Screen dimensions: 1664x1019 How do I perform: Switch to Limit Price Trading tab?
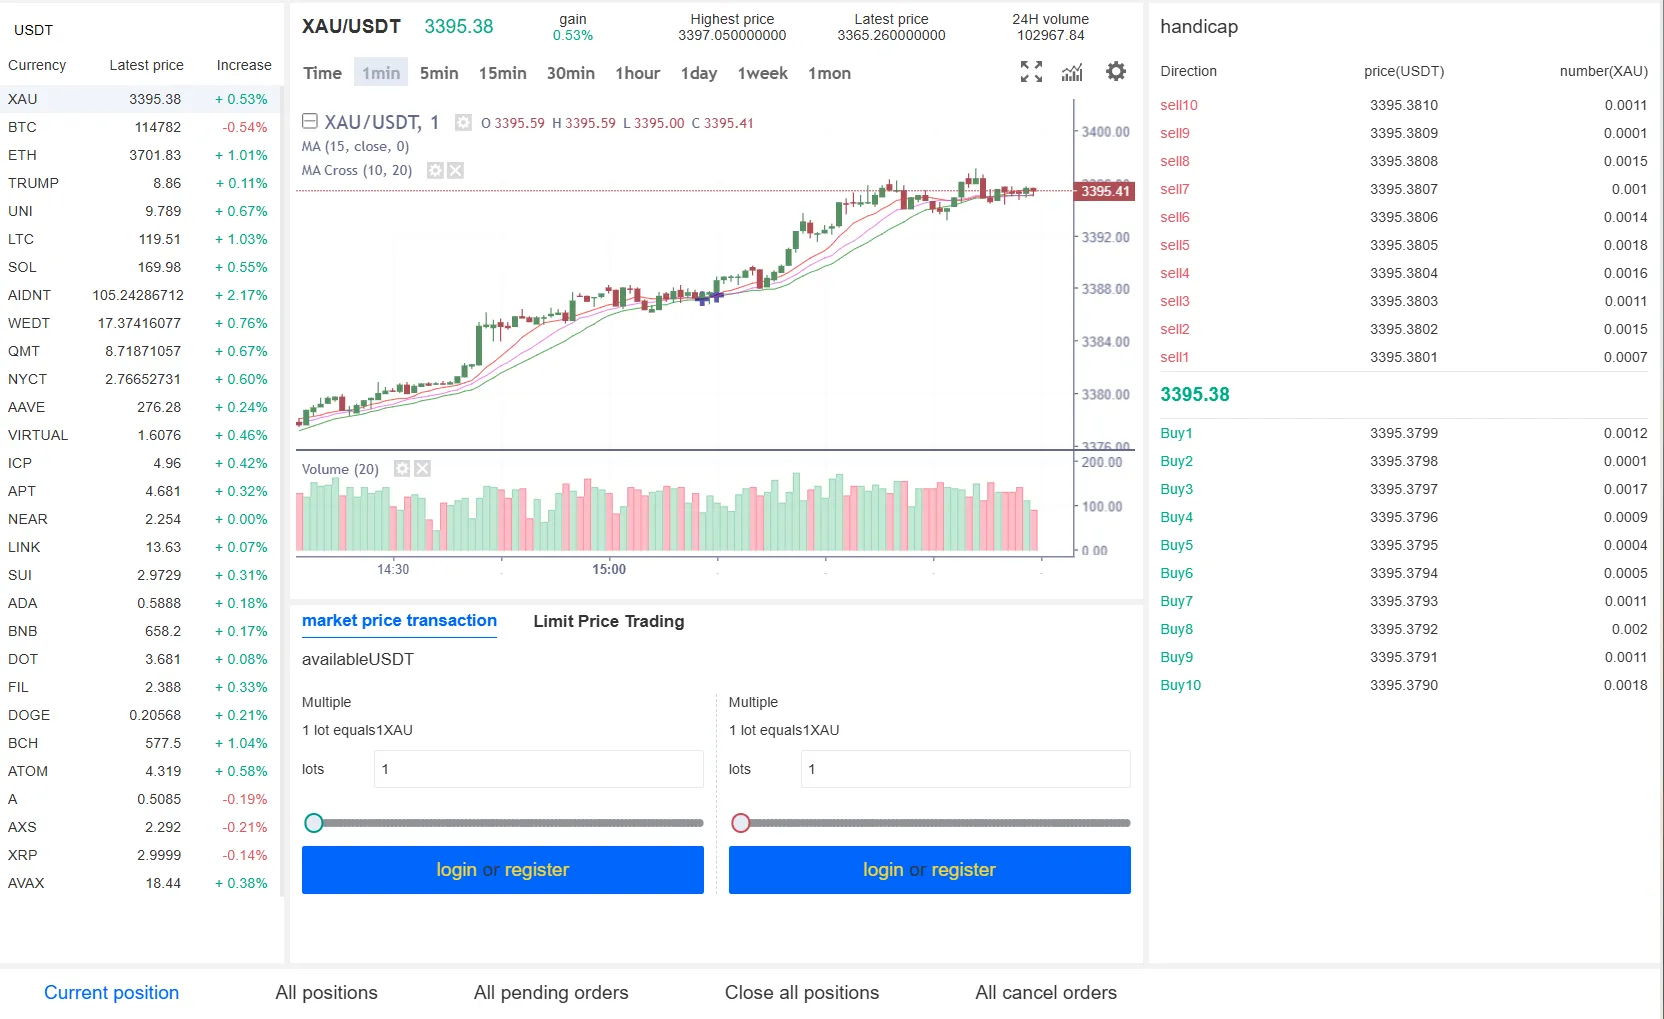[608, 621]
